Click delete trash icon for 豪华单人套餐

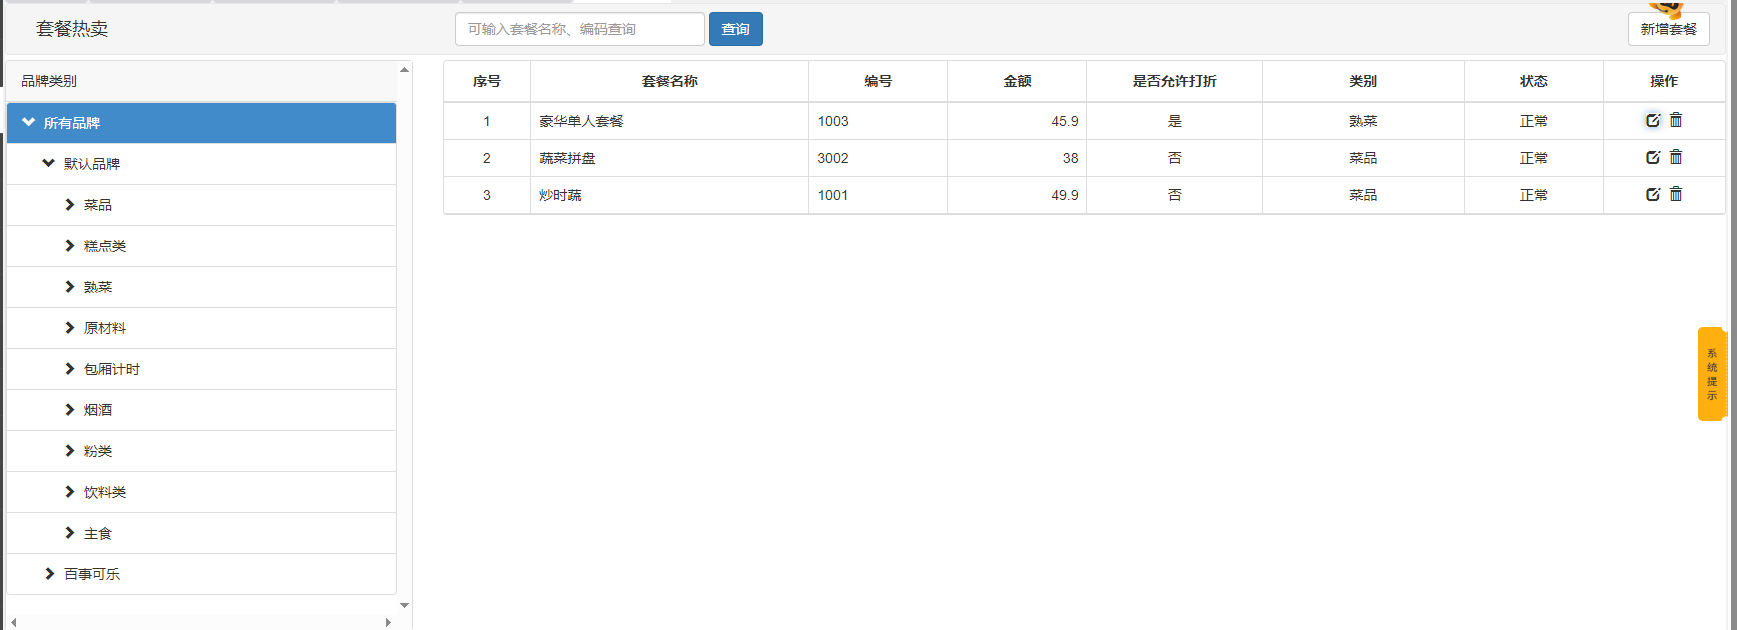tap(1676, 120)
